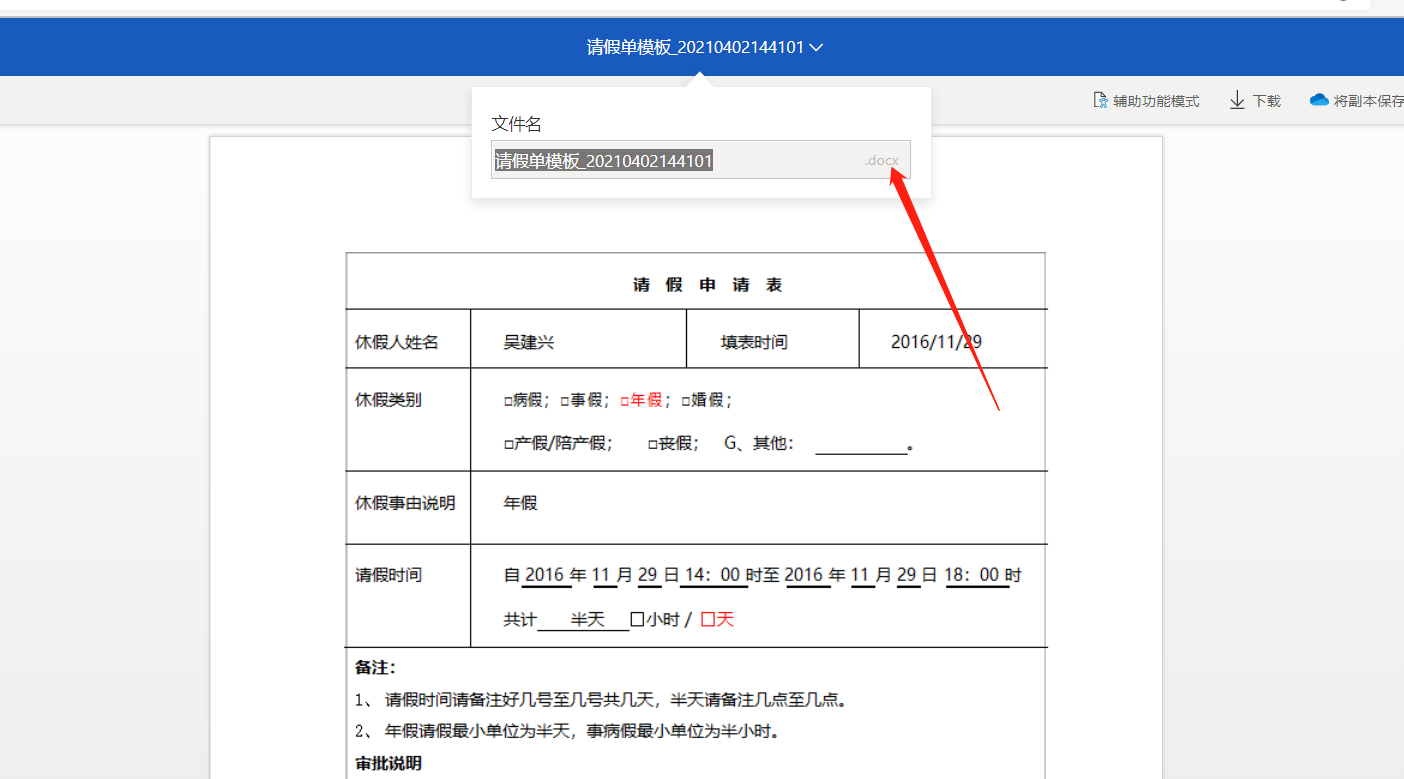This screenshot has height=779, width=1404.
Task: Collapse the filename dropdown chevron in title bar
Action: [x=816, y=47]
